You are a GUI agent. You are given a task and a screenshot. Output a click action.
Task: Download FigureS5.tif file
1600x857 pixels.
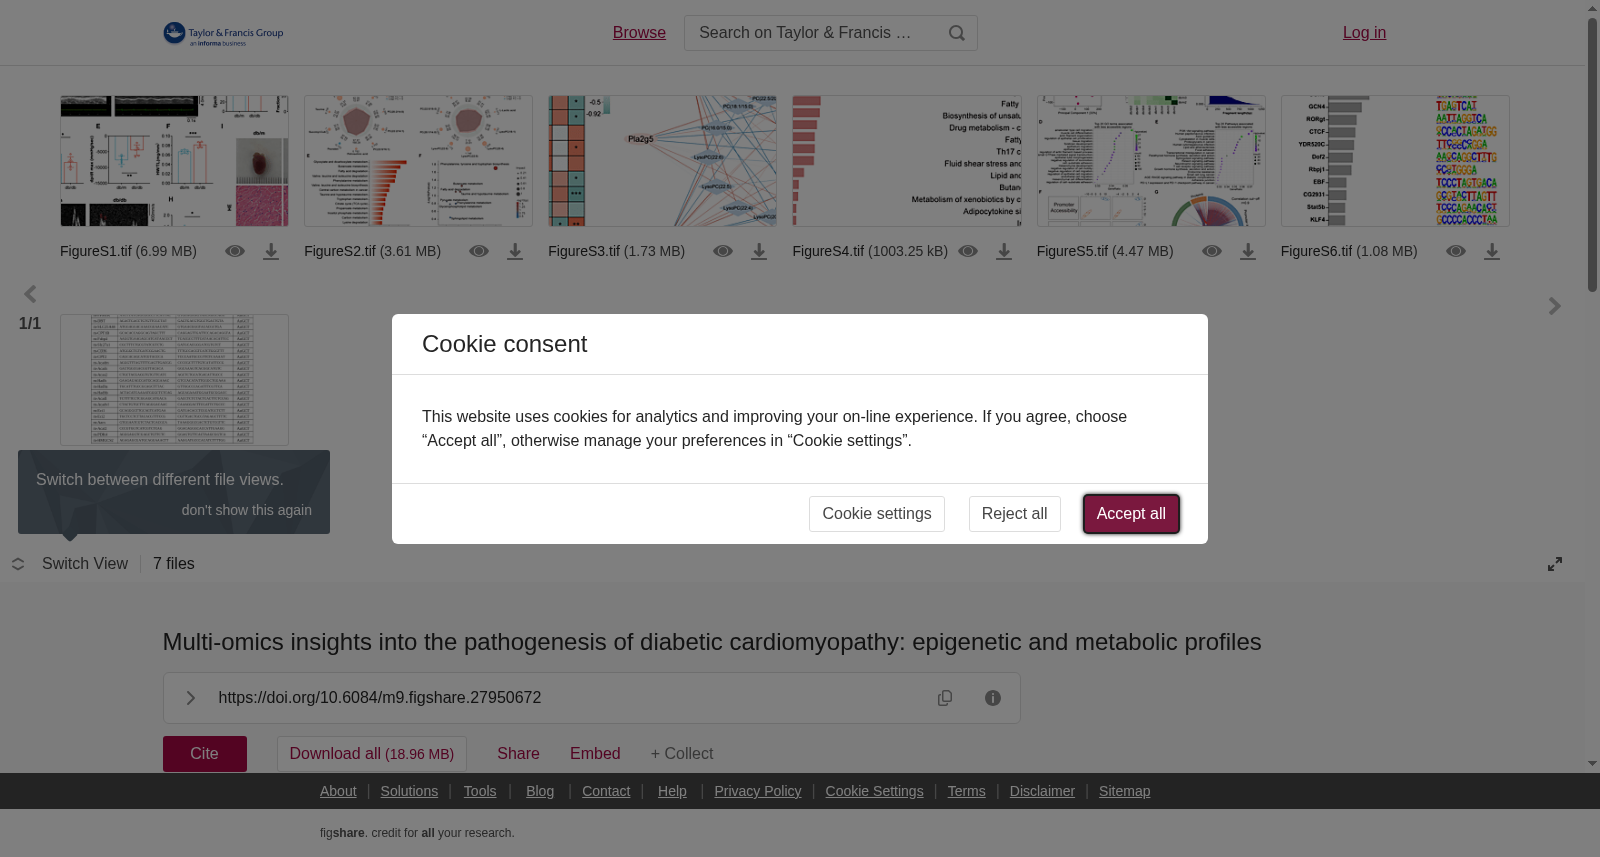pos(1248,252)
